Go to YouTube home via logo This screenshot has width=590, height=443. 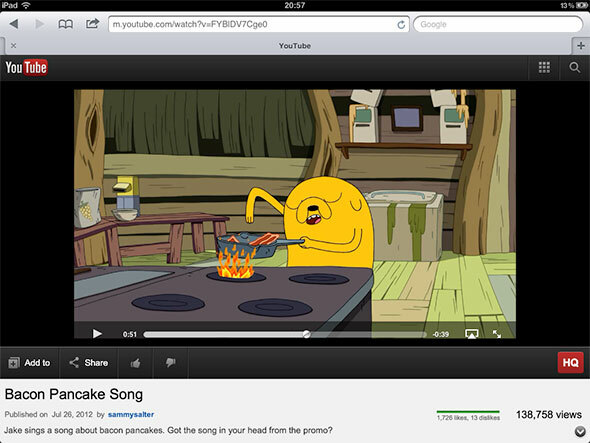click(26, 68)
